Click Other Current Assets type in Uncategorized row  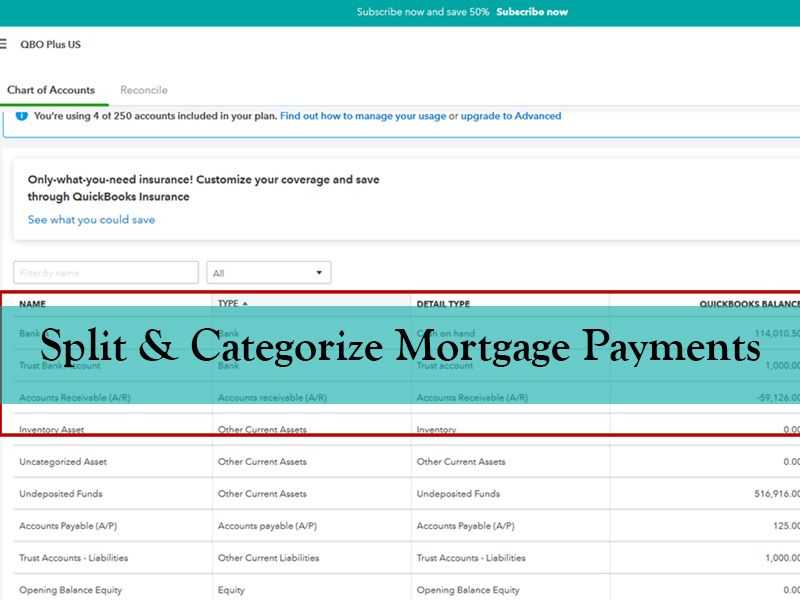pos(262,462)
